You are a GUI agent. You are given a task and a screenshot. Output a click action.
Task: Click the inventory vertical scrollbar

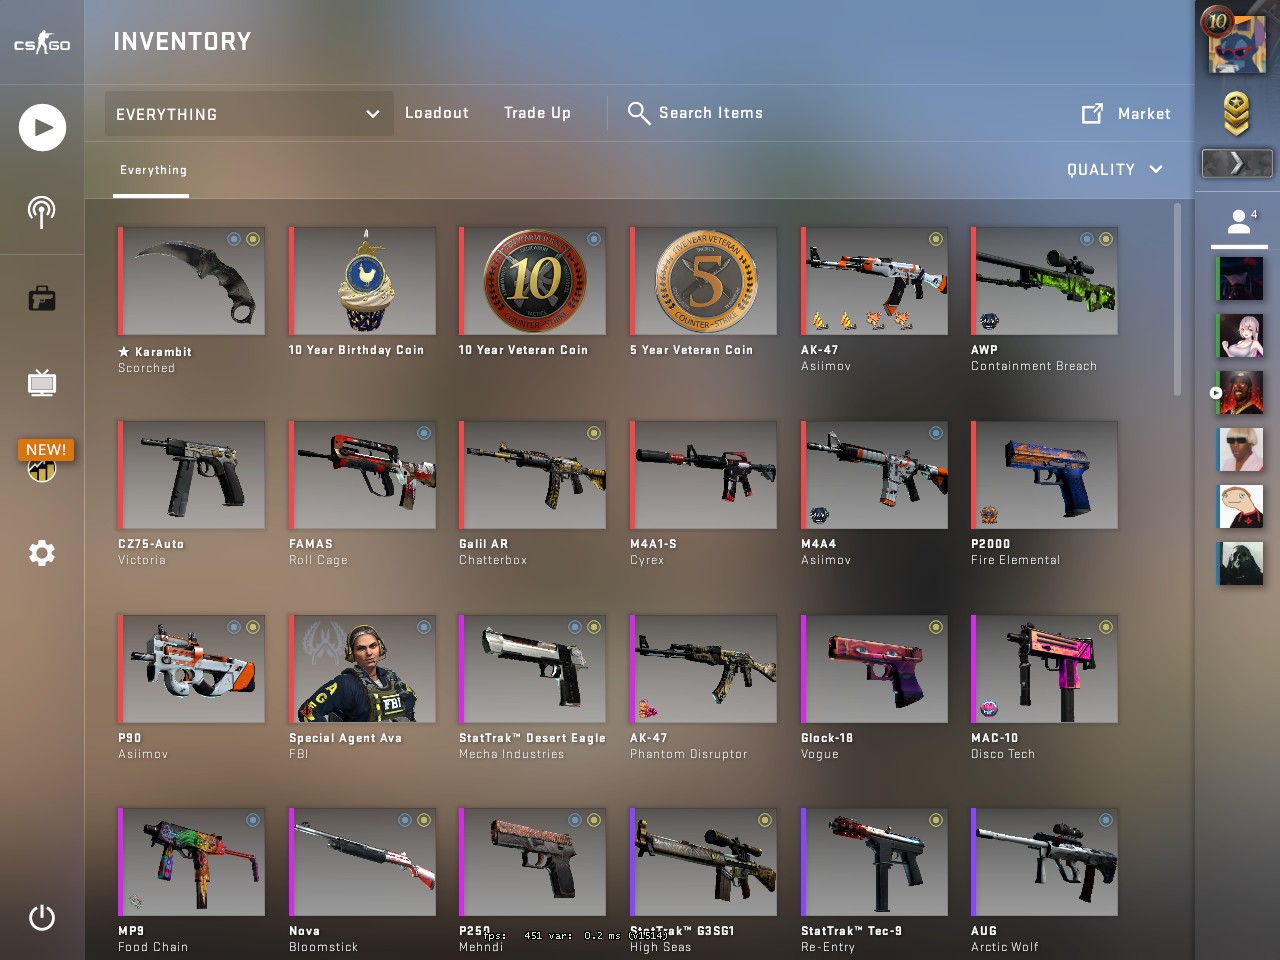[1178, 299]
